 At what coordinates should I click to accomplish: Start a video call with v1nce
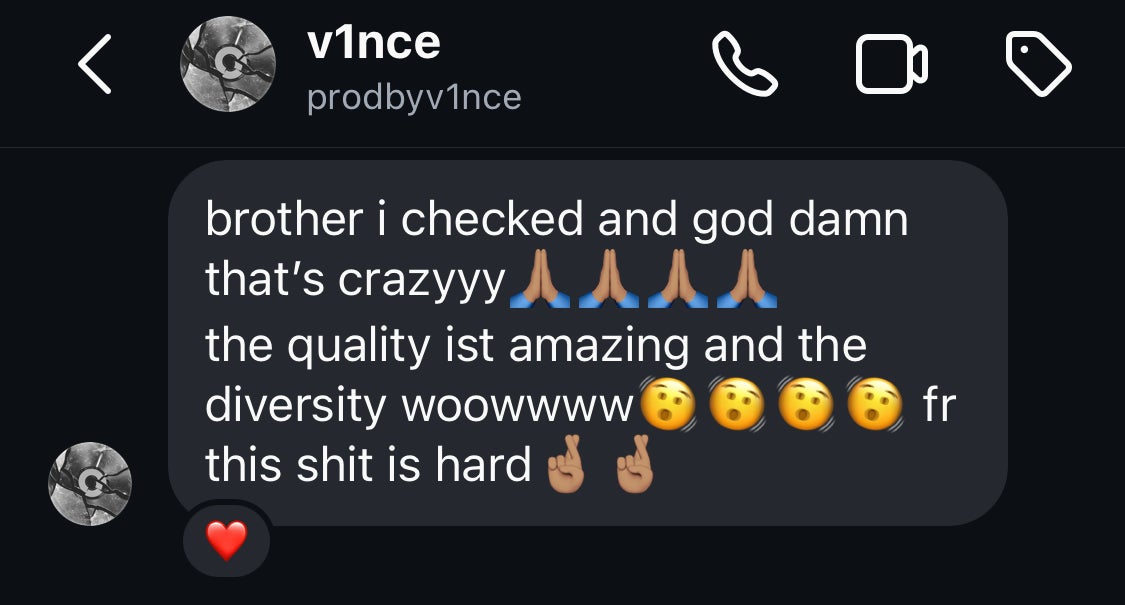point(892,65)
